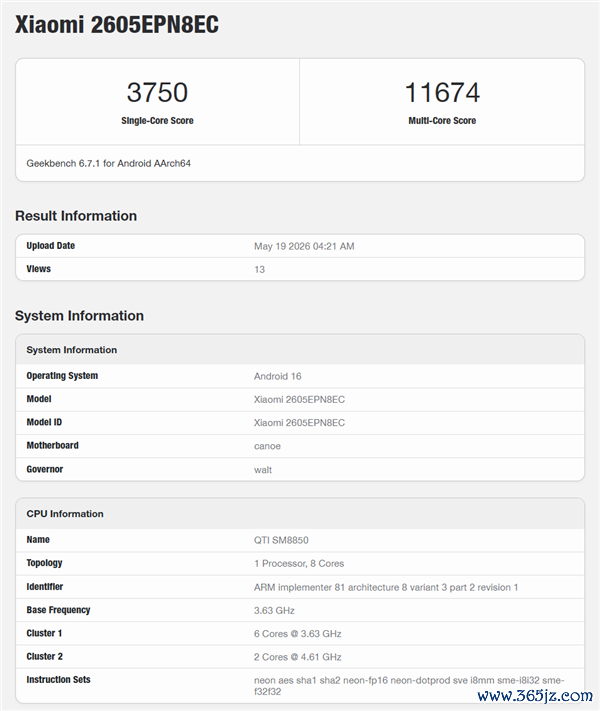Viewport: 600px width, 711px height.
Task: Click the Base Frequency row label
Action: (x=59, y=610)
